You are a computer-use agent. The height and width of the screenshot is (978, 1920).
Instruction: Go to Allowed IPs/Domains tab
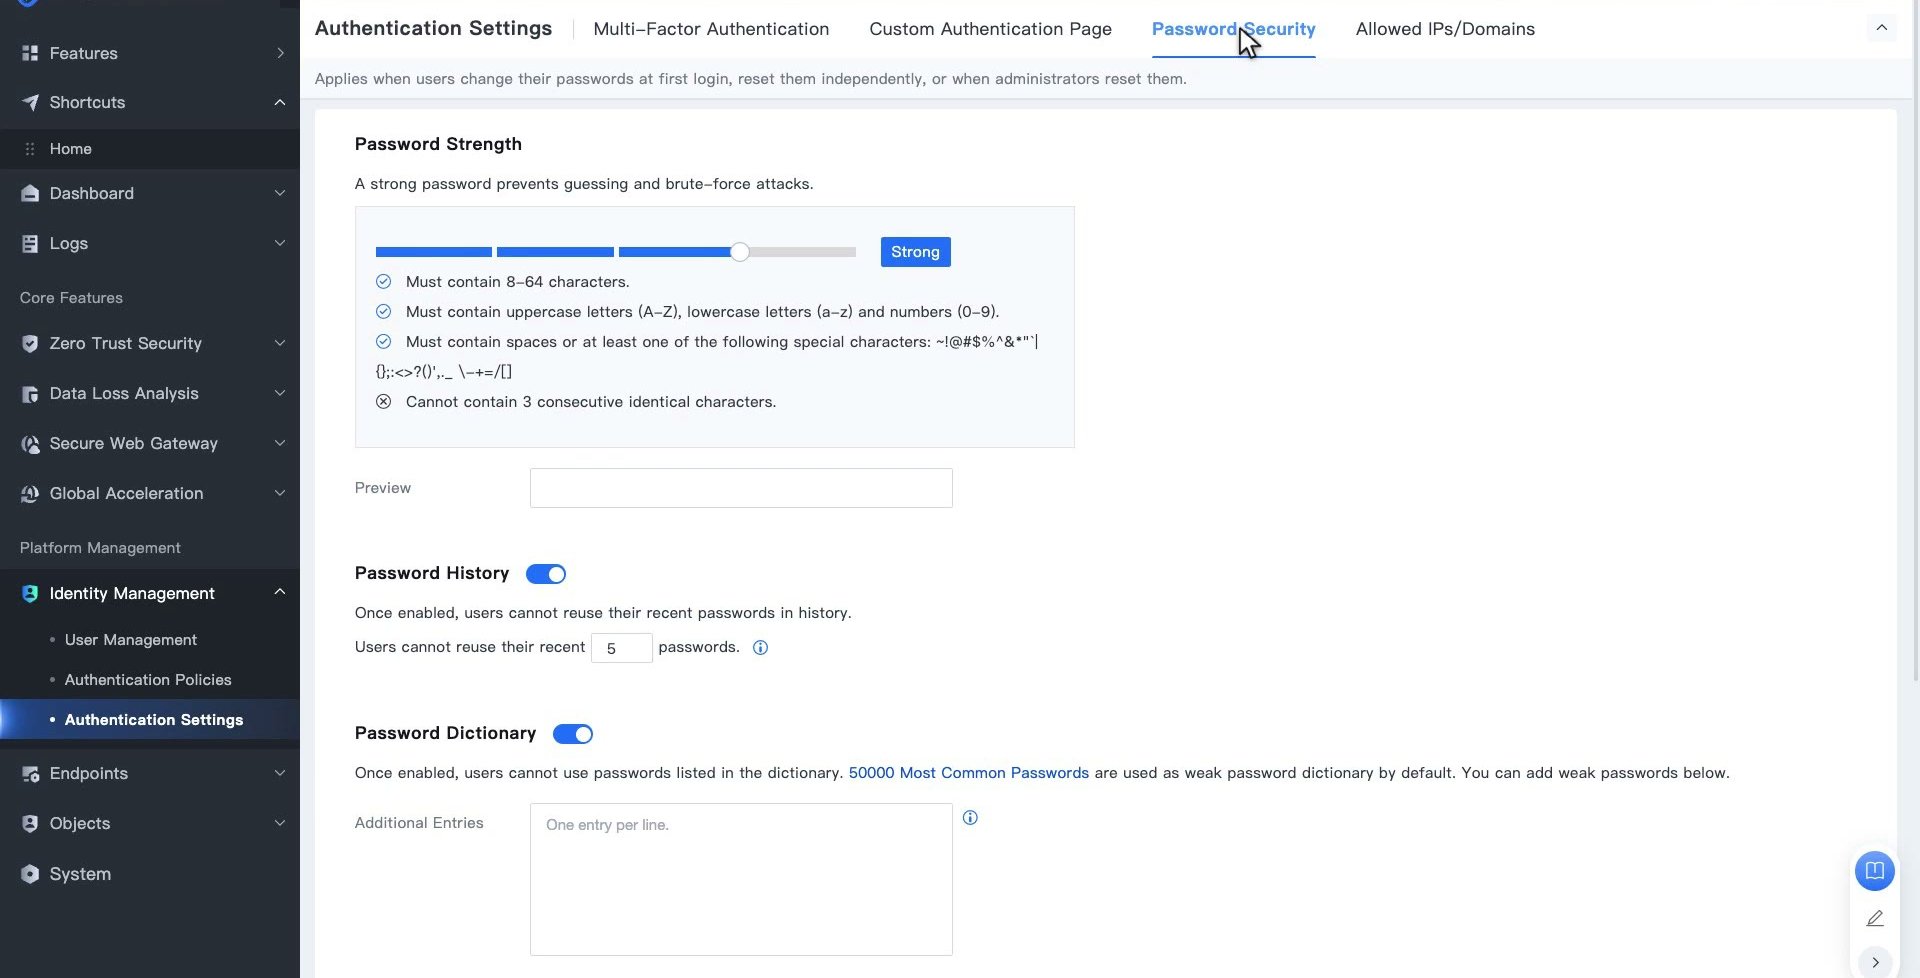pyautogui.click(x=1445, y=29)
